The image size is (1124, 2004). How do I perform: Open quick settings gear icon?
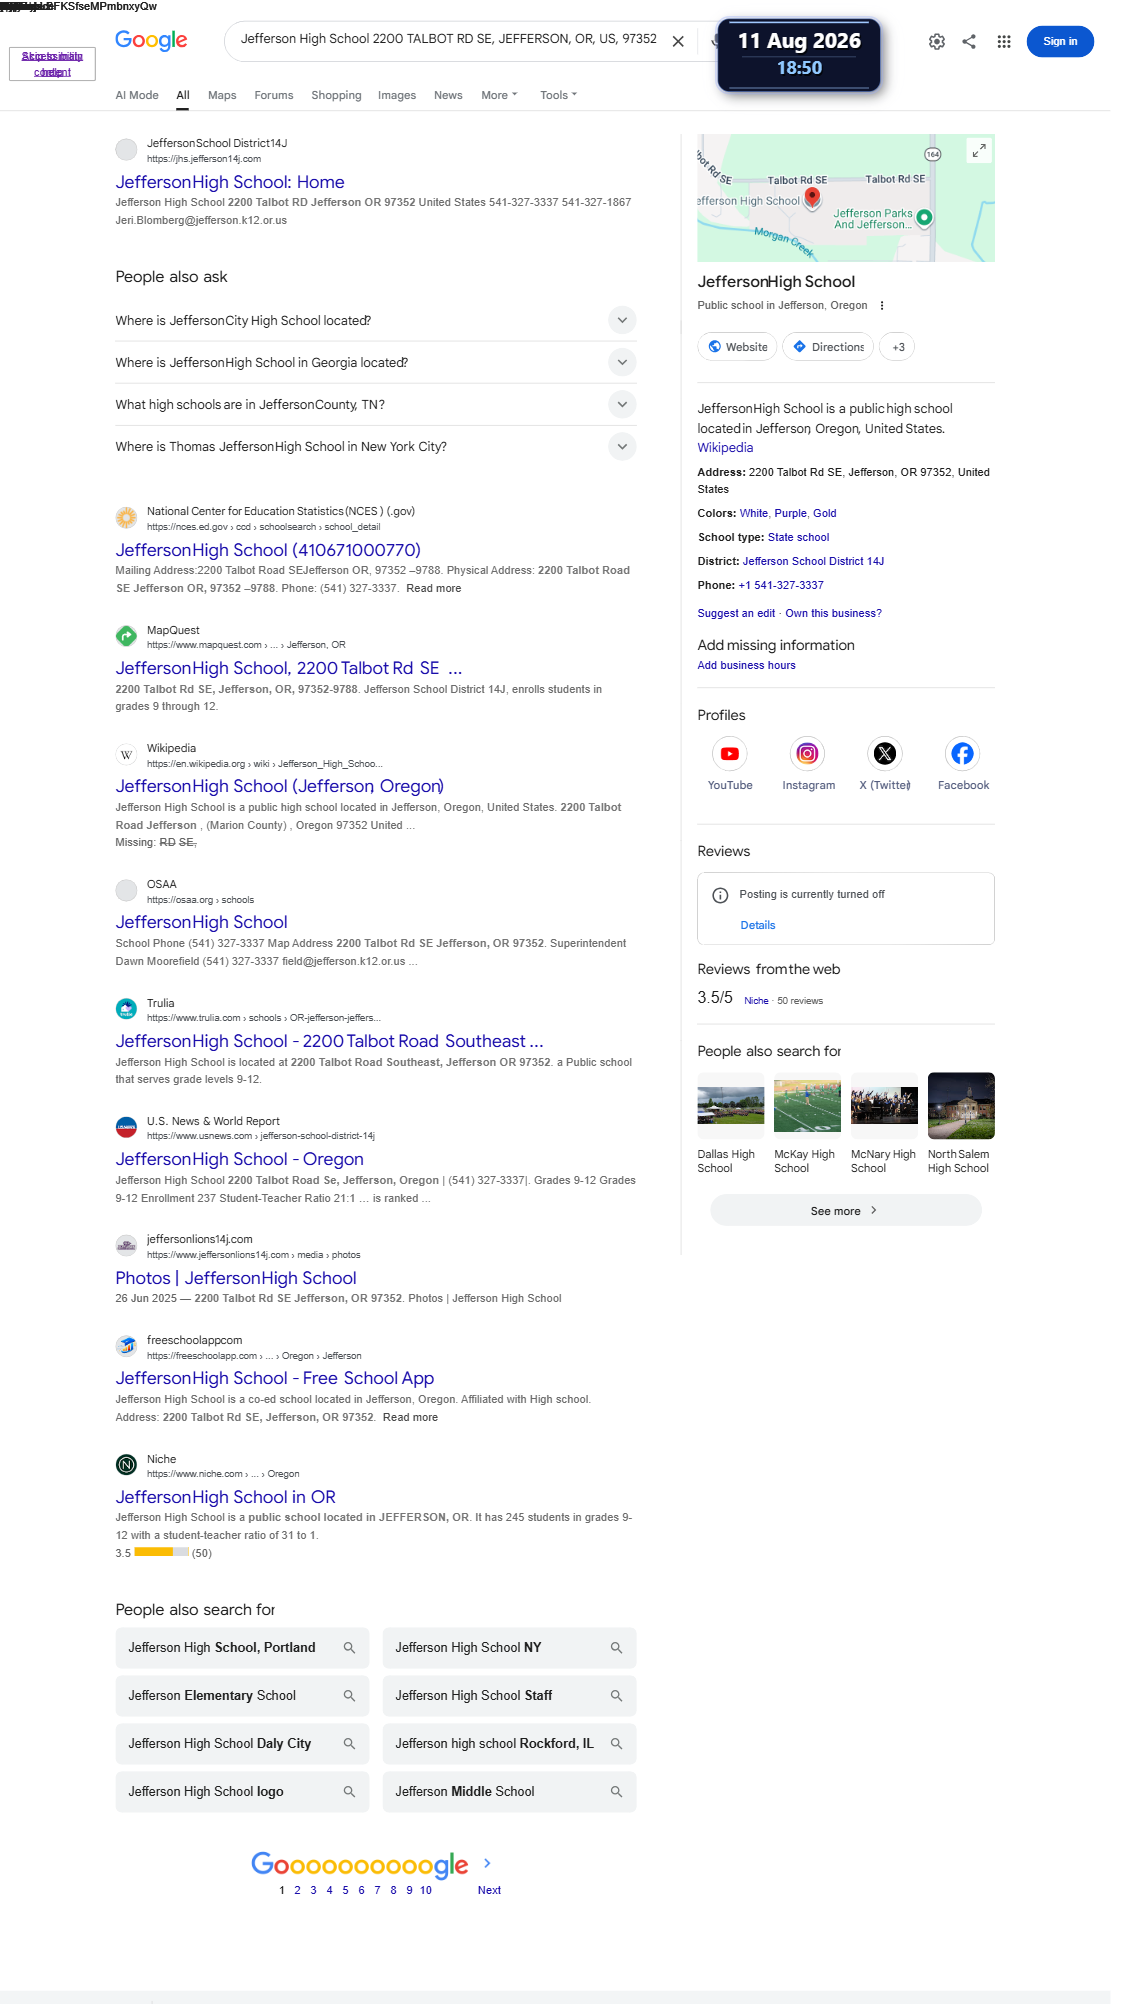coord(937,41)
